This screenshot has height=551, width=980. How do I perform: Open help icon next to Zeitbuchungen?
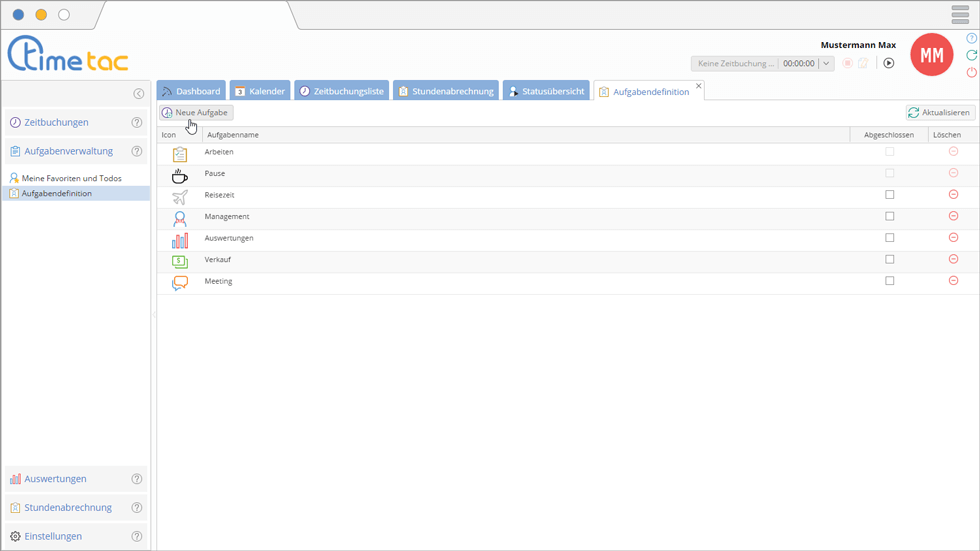[137, 123]
